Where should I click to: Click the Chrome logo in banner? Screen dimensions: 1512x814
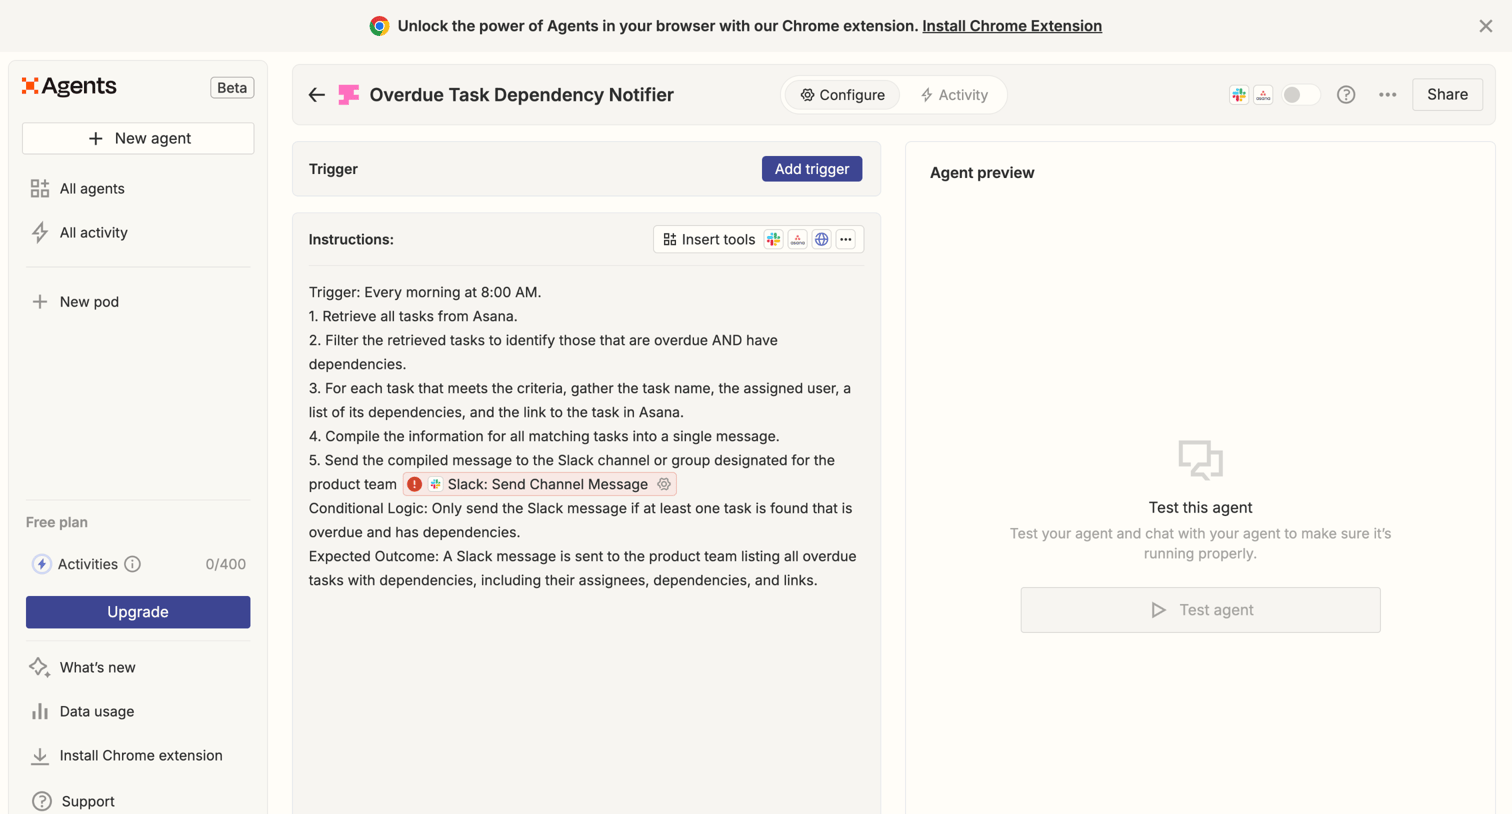pos(379,26)
